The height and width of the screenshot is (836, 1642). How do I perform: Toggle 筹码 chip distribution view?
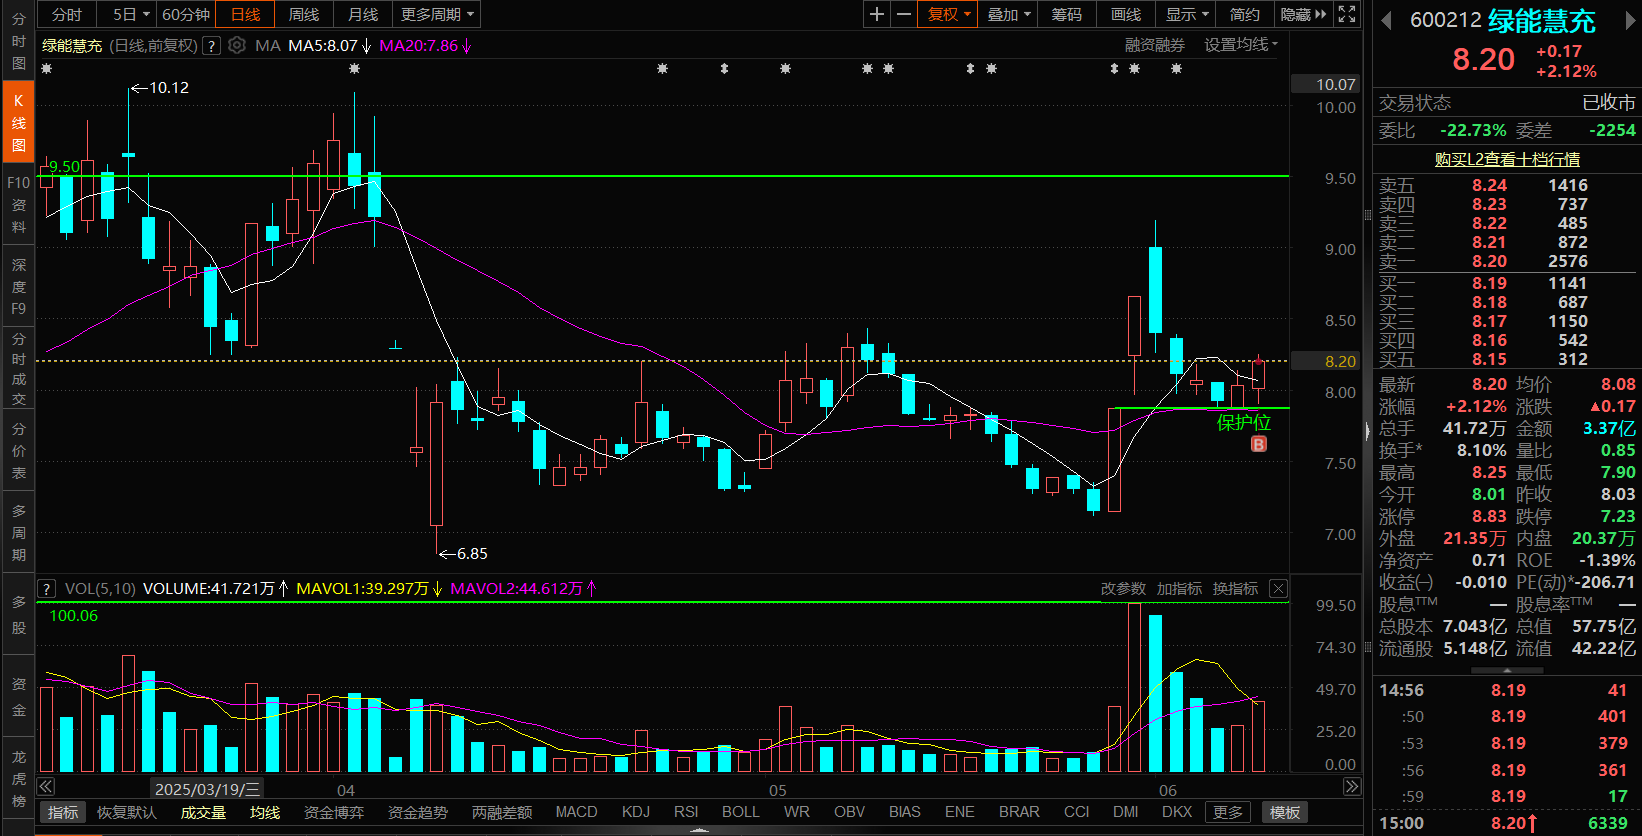(1067, 14)
